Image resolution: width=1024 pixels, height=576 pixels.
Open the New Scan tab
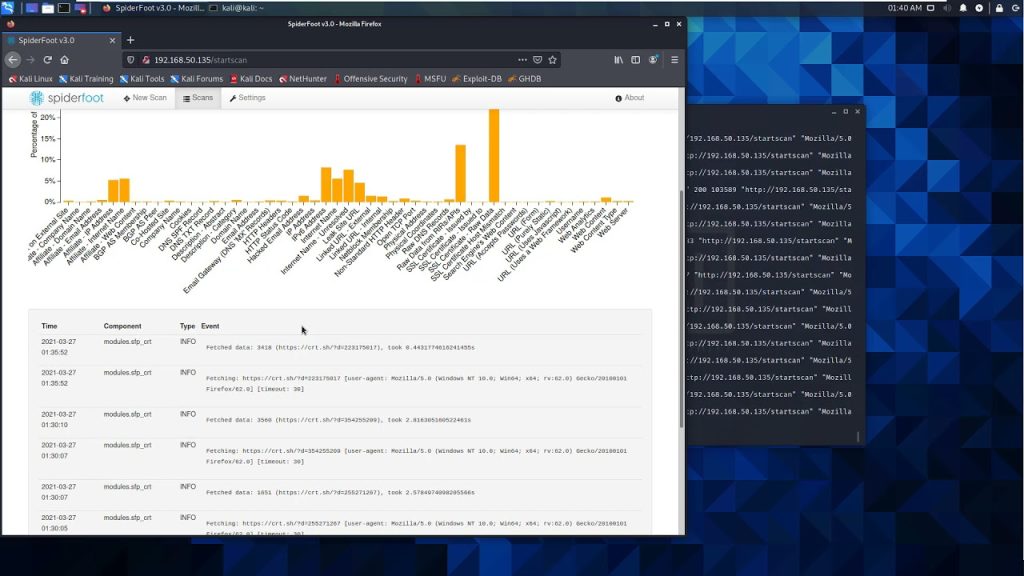(145, 98)
